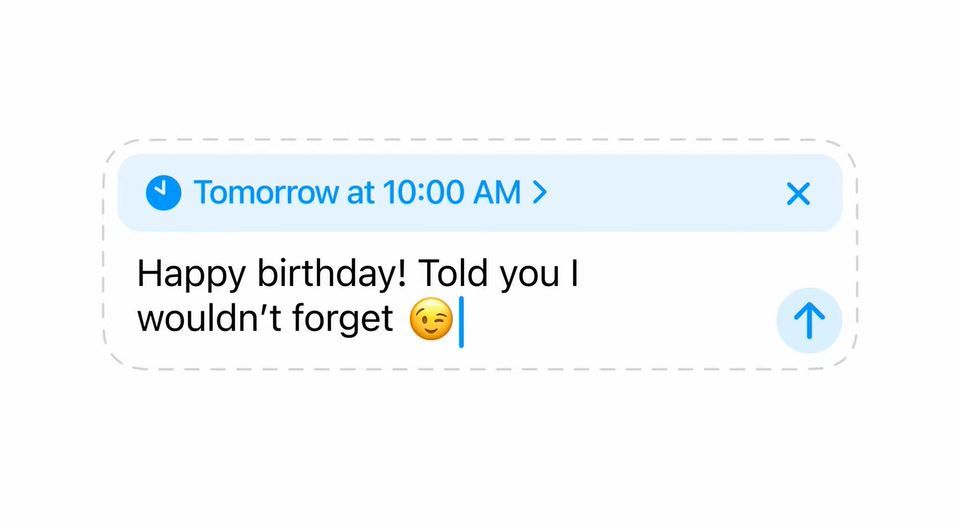Click blank area between the emoji and send button
The height and width of the screenshot is (528, 959).
pos(620,321)
